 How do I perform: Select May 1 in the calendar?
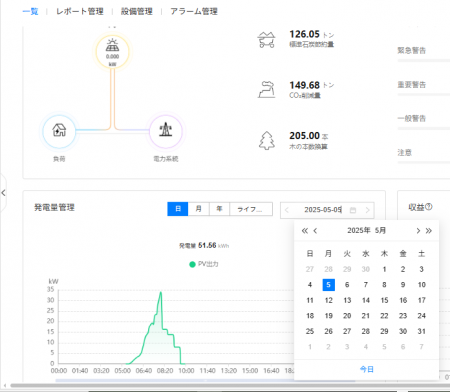(x=384, y=269)
